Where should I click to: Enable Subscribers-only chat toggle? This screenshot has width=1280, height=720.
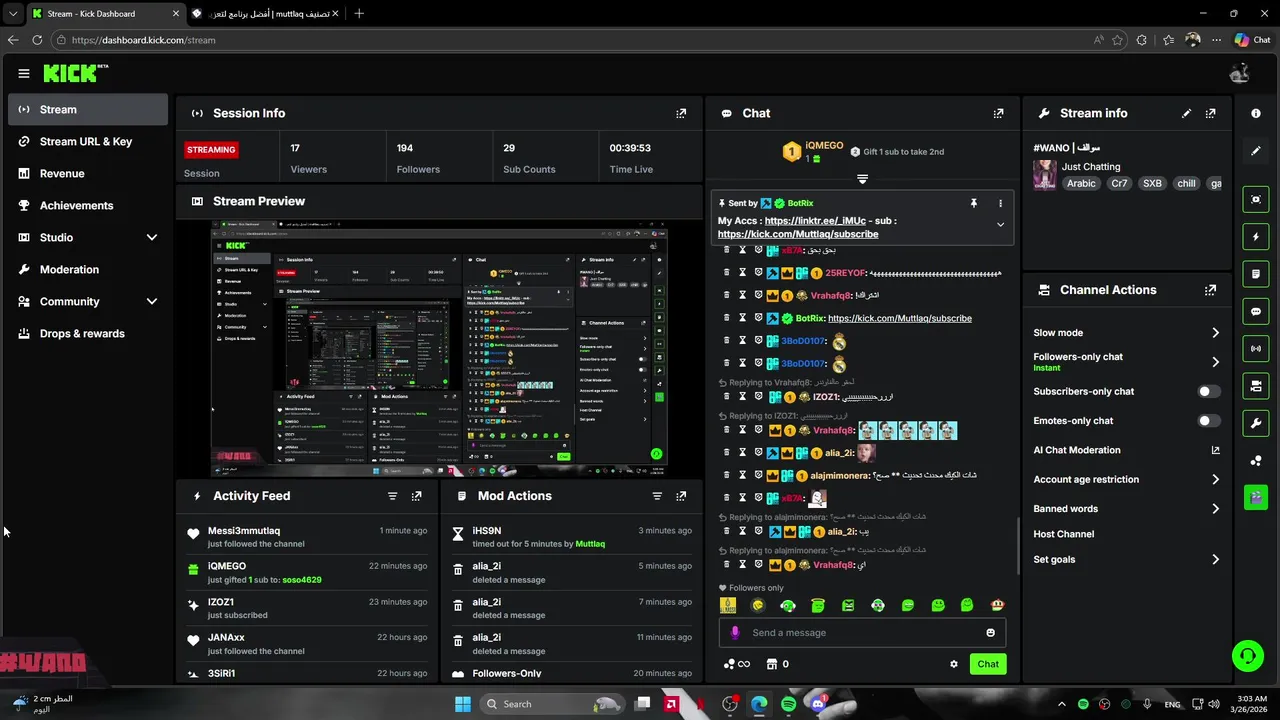pyautogui.click(x=1209, y=392)
